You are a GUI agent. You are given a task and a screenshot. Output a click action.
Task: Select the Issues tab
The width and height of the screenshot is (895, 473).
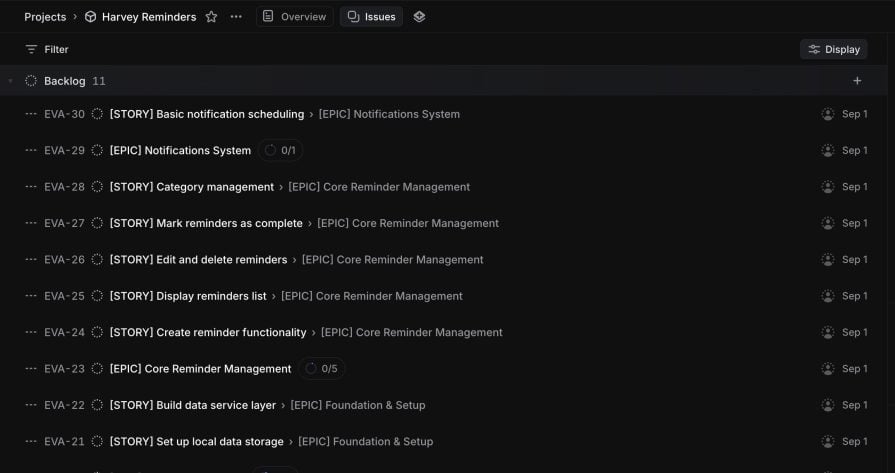click(371, 17)
